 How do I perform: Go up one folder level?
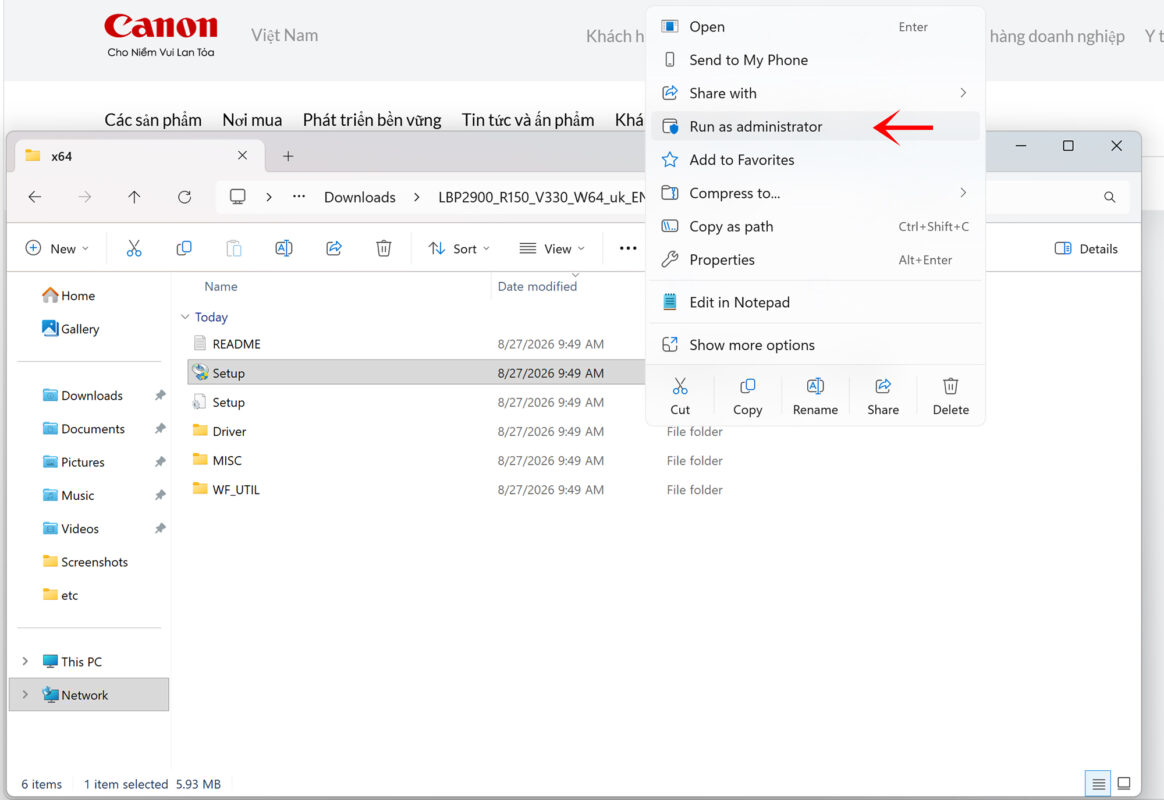[x=134, y=197]
